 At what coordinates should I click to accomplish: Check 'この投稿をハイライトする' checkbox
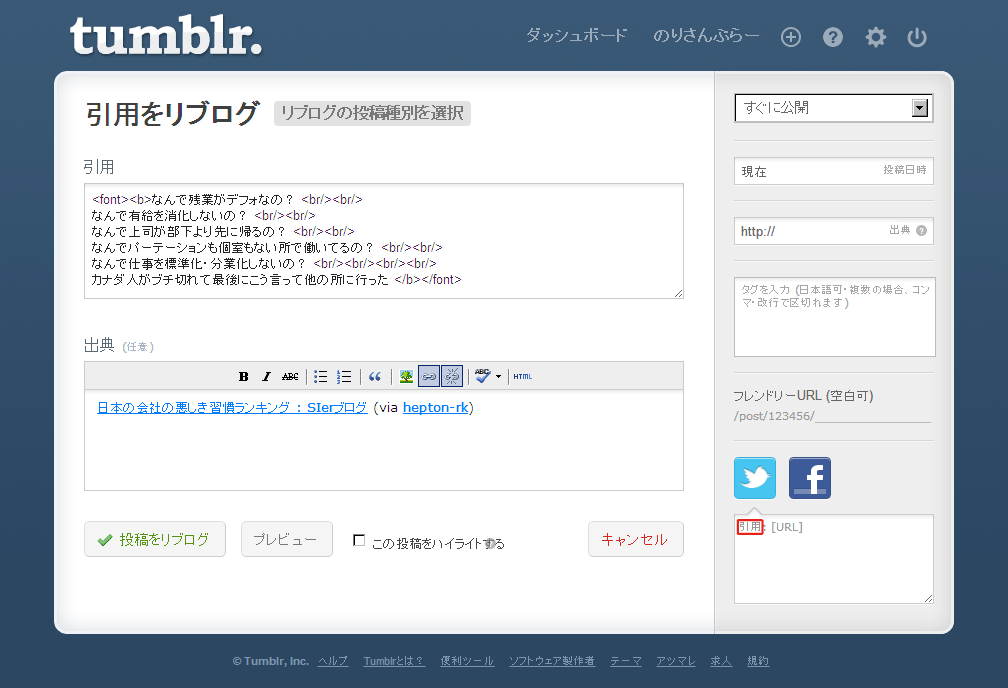pyautogui.click(x=359, y=540)
